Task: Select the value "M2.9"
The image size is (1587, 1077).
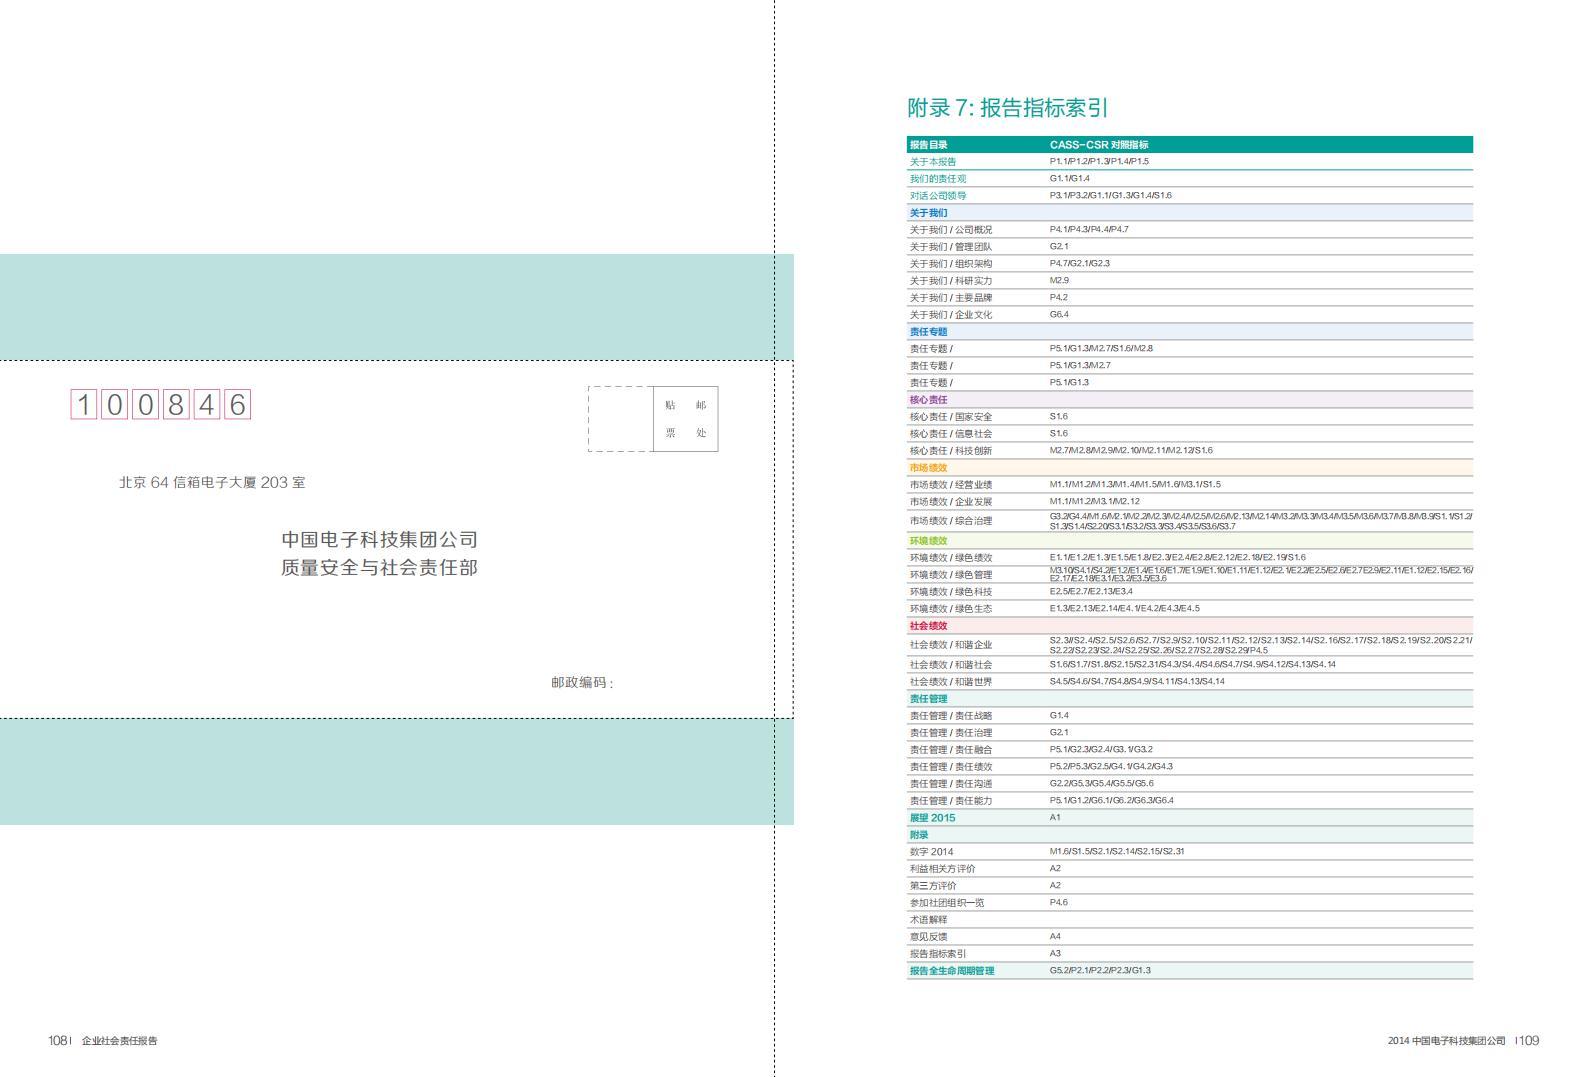Action: click(x=1059, y=281)
